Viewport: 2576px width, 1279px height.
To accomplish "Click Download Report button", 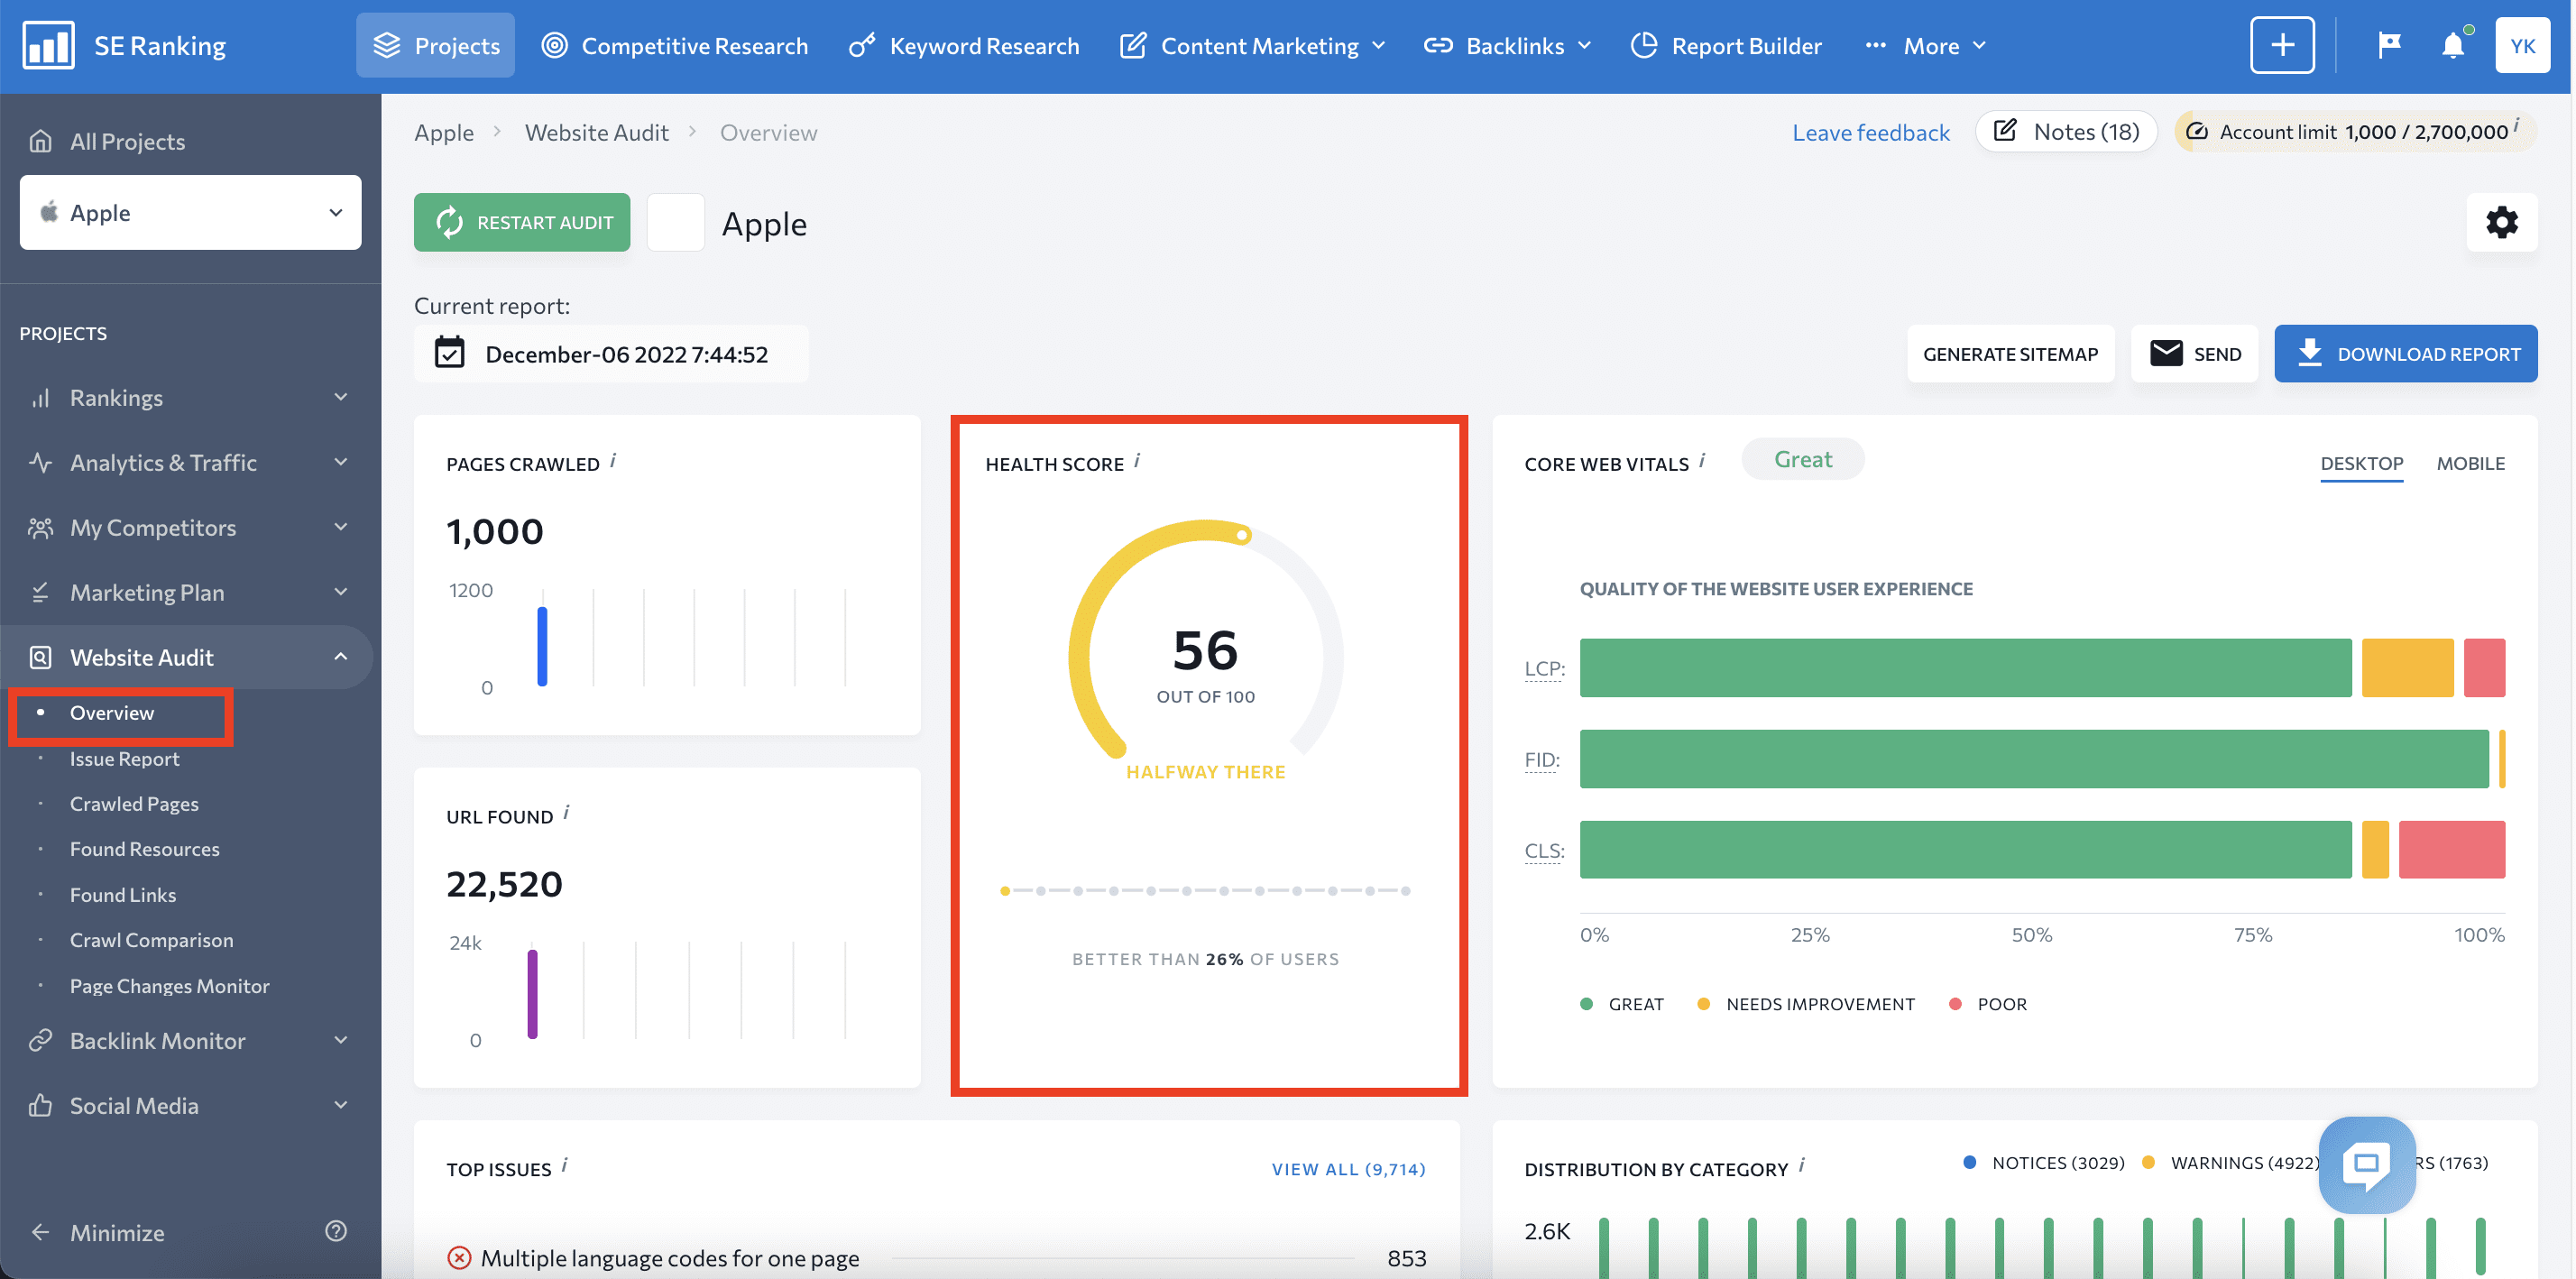I will pos(2405,354).
